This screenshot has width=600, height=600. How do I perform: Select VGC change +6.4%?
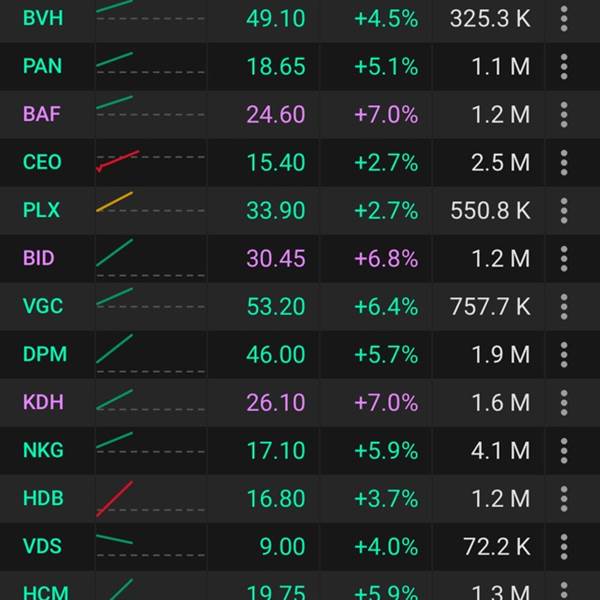pos(386,307)
